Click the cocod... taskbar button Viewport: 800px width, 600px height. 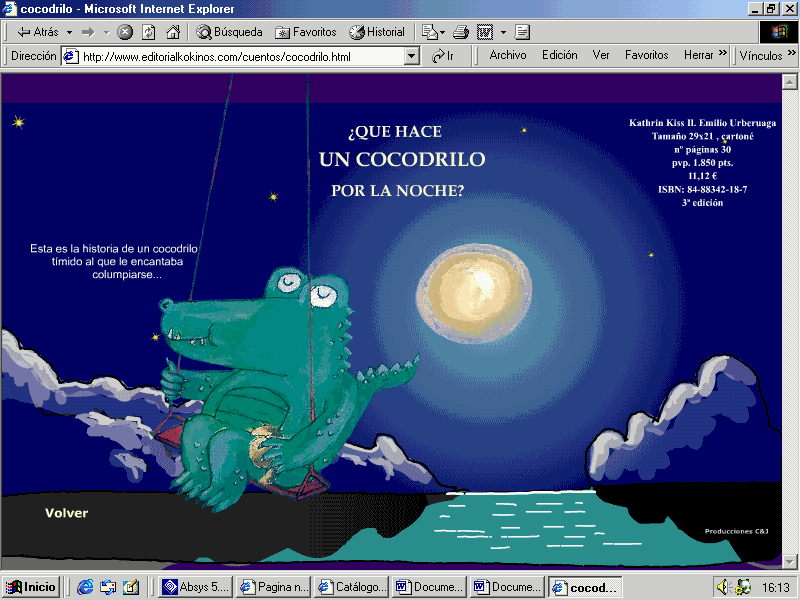585,587
